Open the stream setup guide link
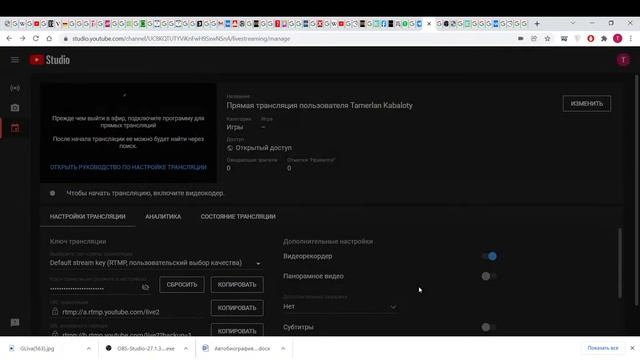640x360 pixels. [128, 167]
